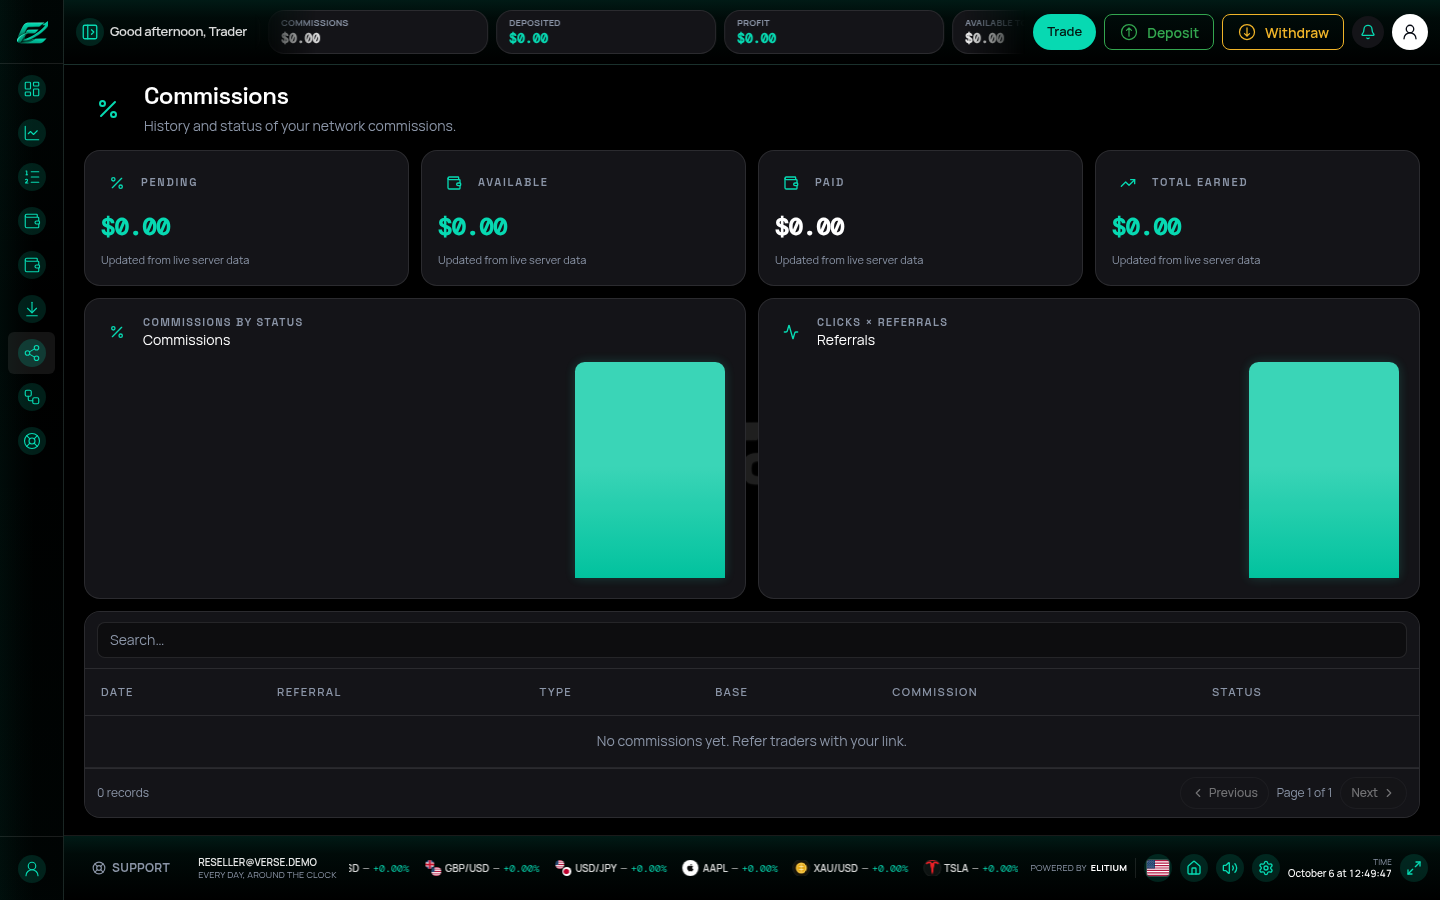1440x900 pixels.
Task: Open the notifications bell
Action: pos(1368,32)
